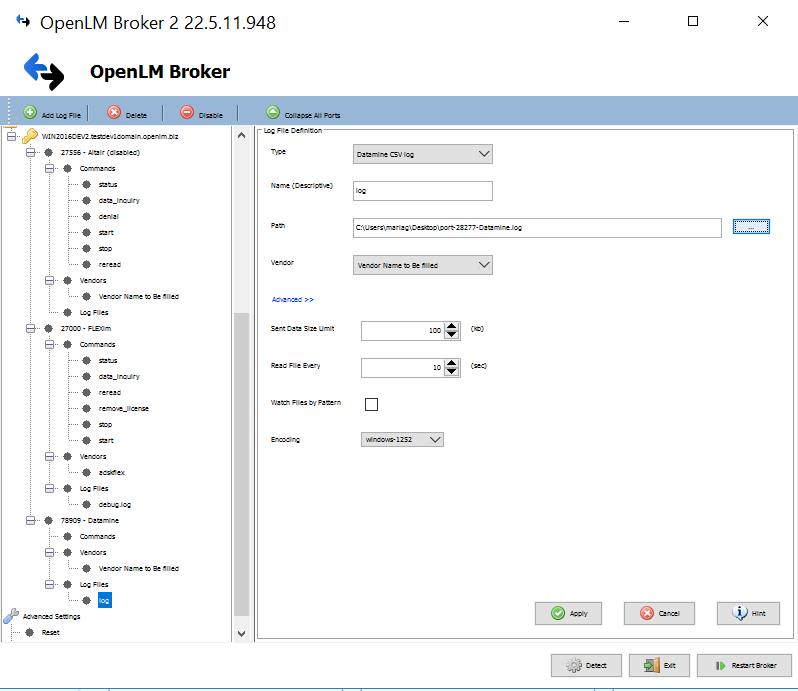This screenshot has width=798, height=691.
Task: Select the acskflex vendor tree item
Action: (111, 472)
